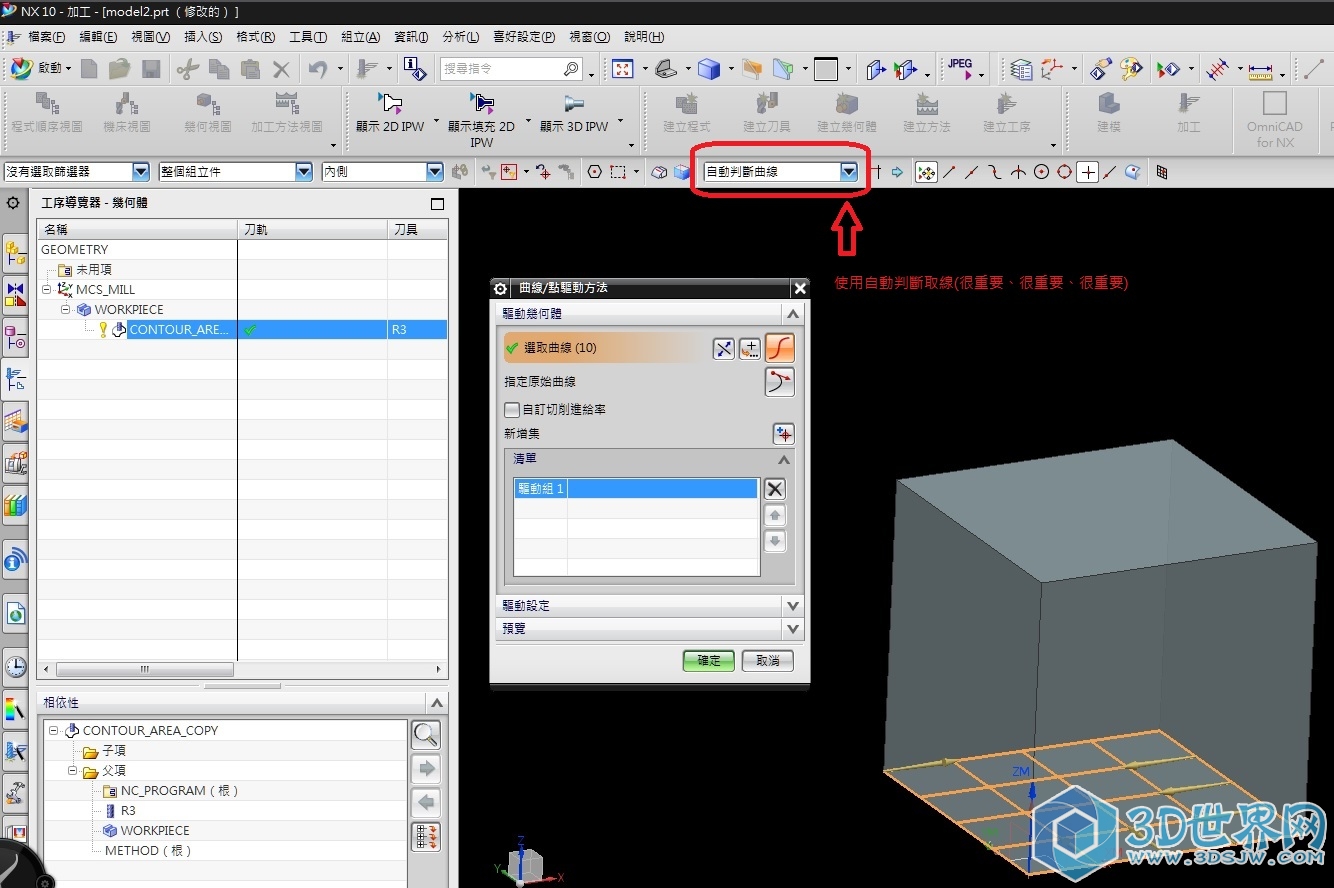
Task: Click the quadrant point snap icon
Action: (x=1064, y=172)
